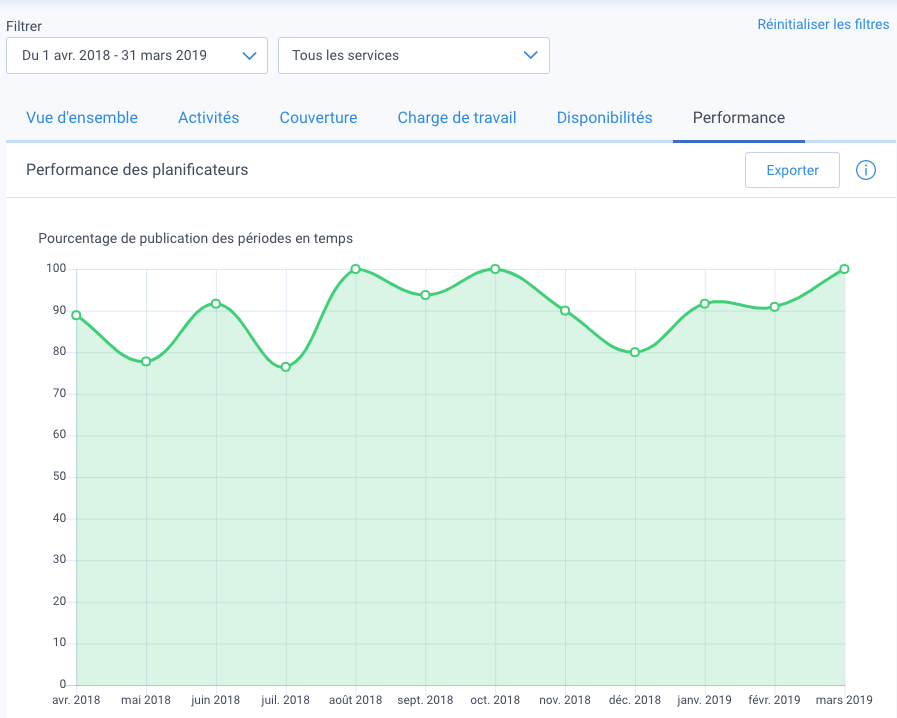Click Réinitialiser les filtres link
This screenshot has height=718, width=897.
[x=823, y=25]
